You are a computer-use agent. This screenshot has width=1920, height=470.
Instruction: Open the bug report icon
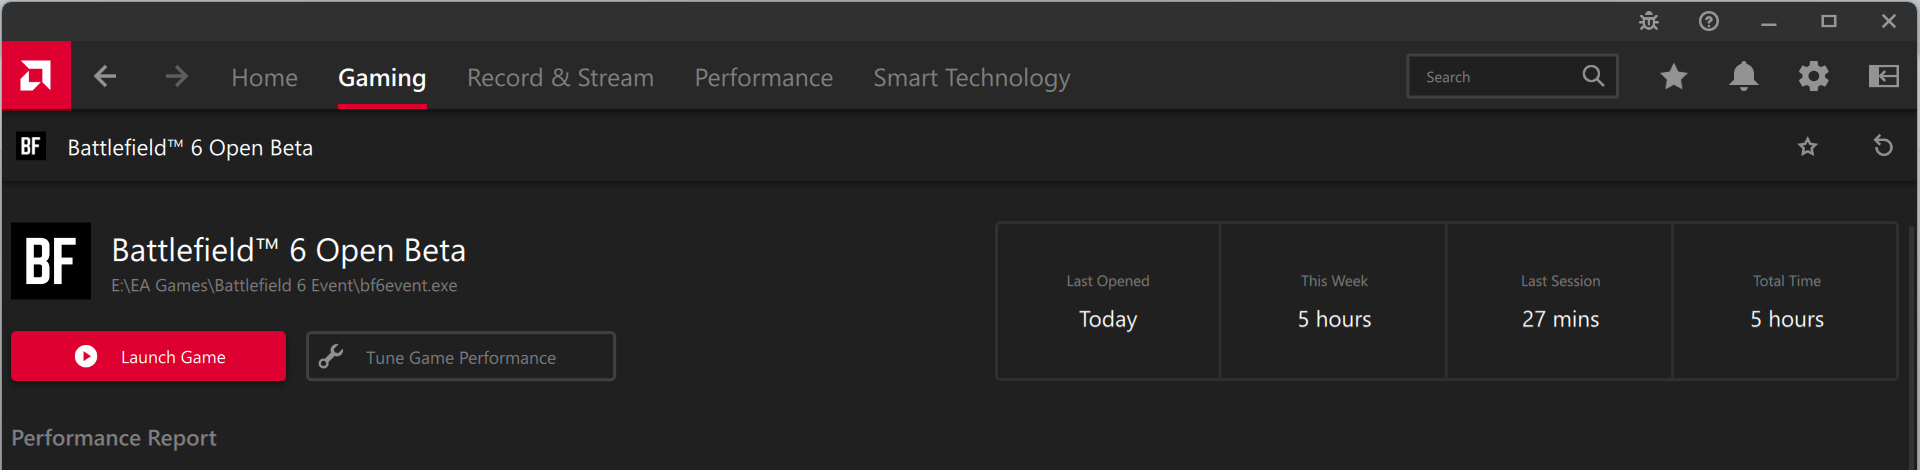pos(1649,21)
